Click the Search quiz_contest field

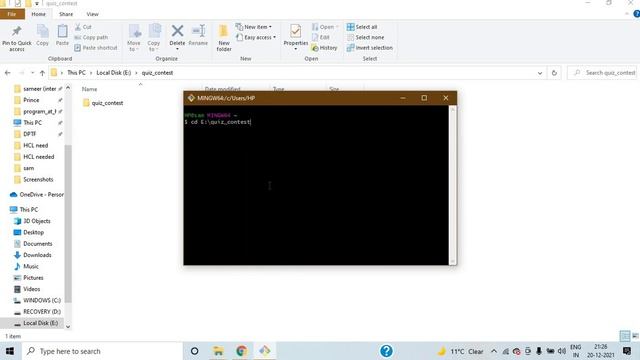[x=602, y=73]
